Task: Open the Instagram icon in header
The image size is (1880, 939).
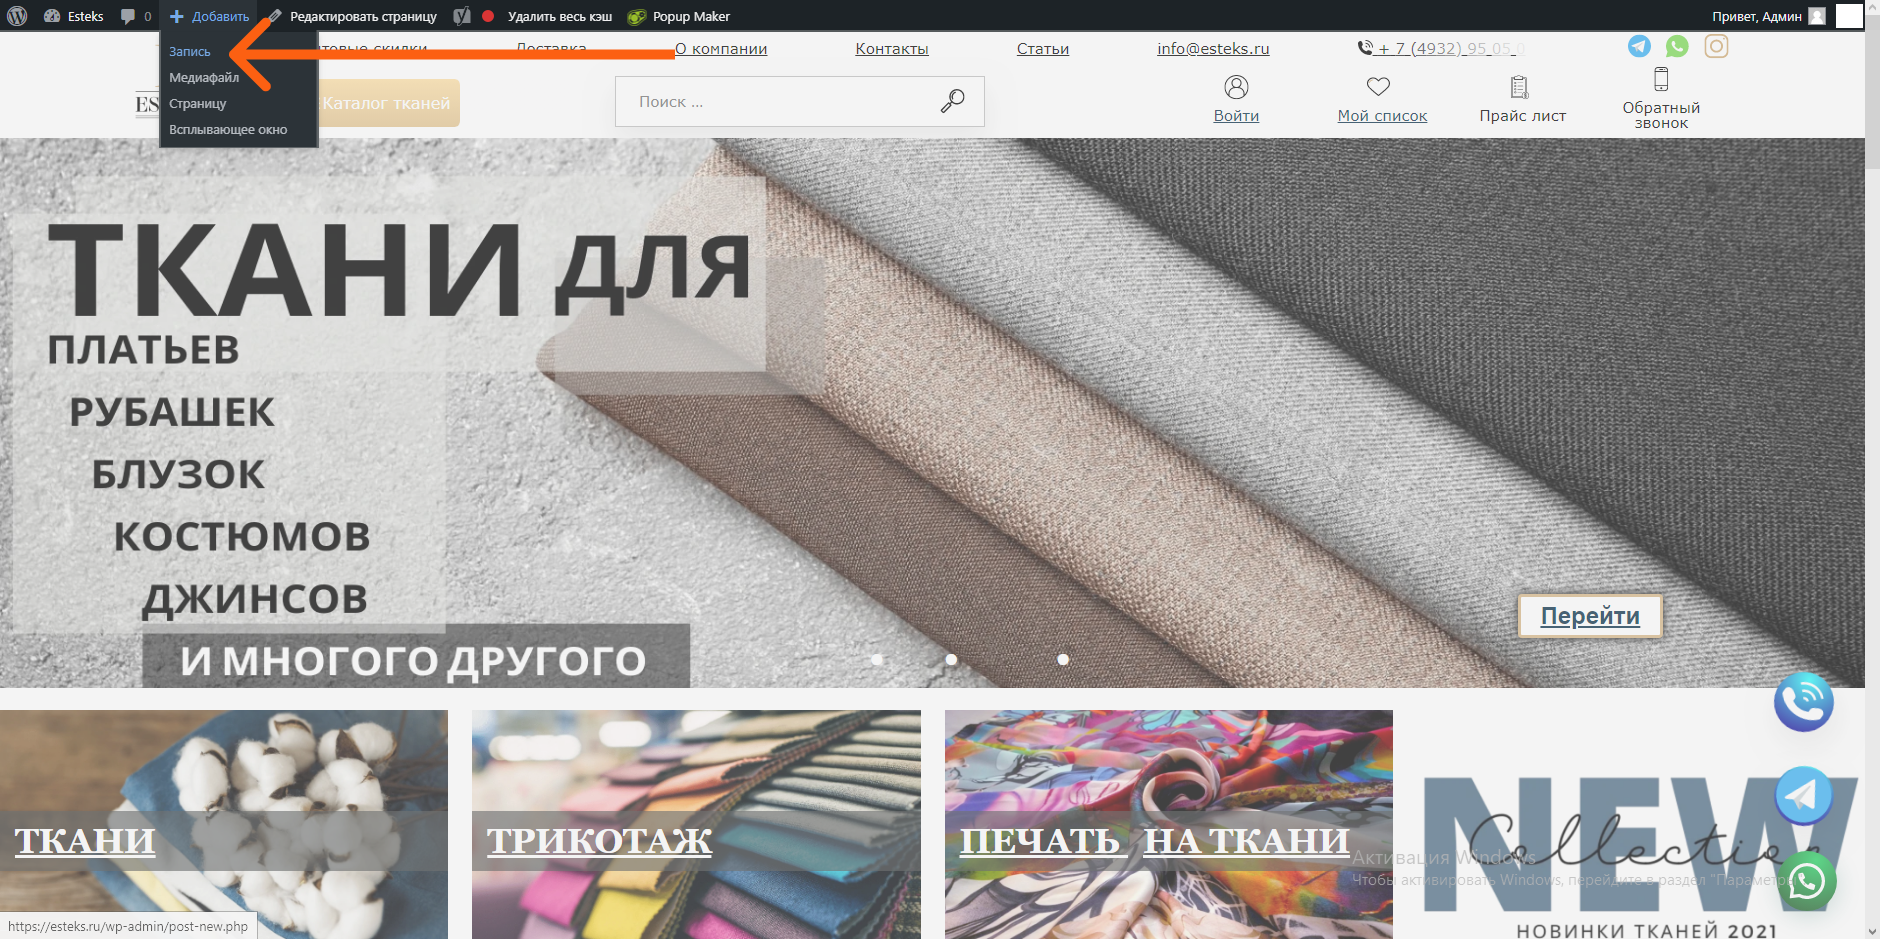Action: click(x=1716, y=46)
